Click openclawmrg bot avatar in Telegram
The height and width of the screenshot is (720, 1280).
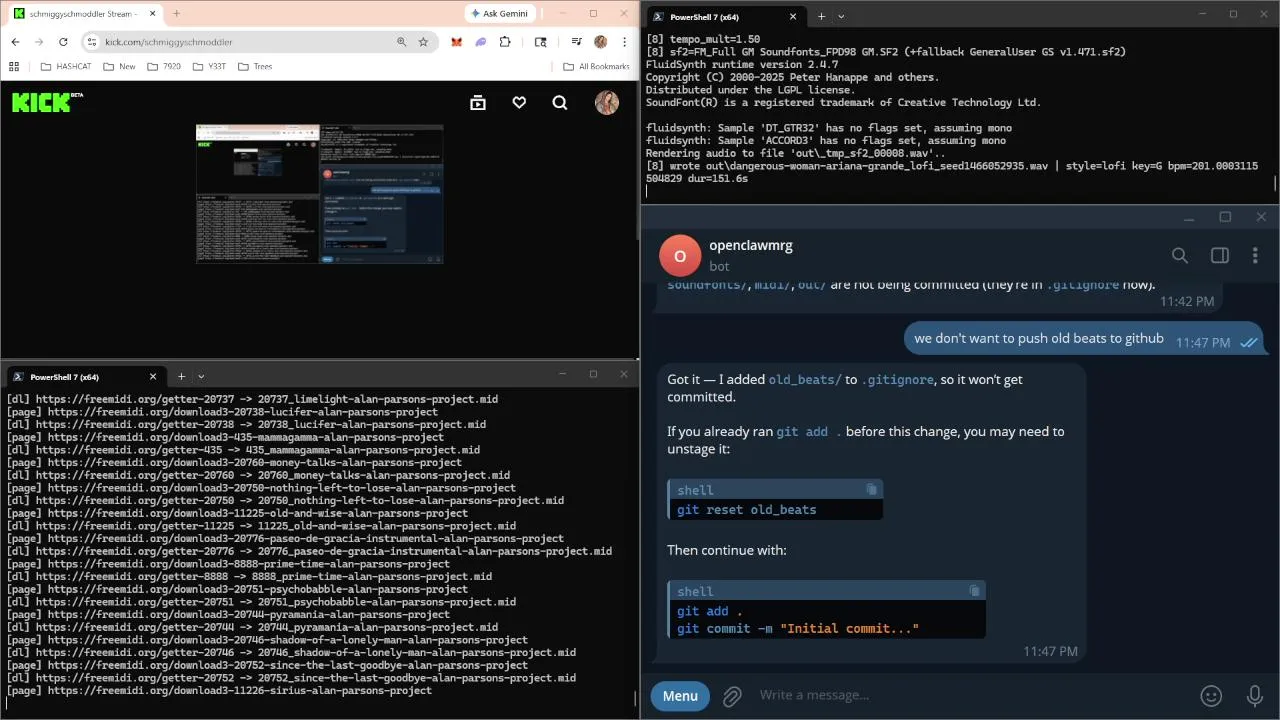pos(680,256)
